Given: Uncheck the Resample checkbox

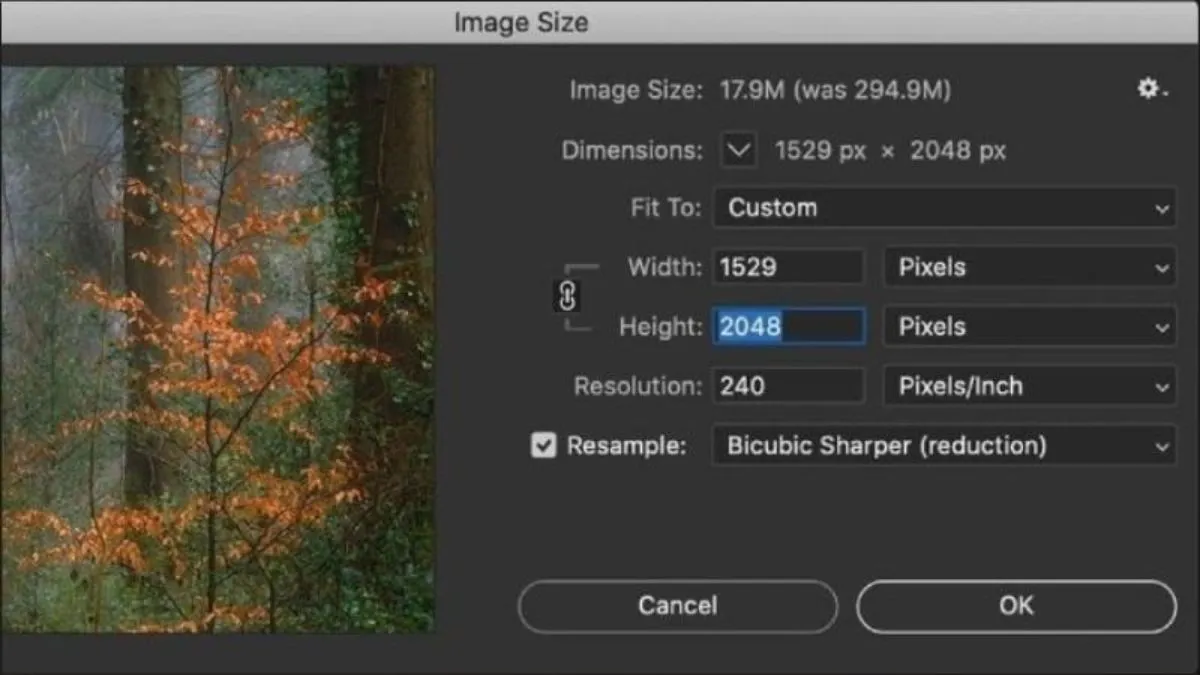Looking at the screenshot, I should [543, 446].
